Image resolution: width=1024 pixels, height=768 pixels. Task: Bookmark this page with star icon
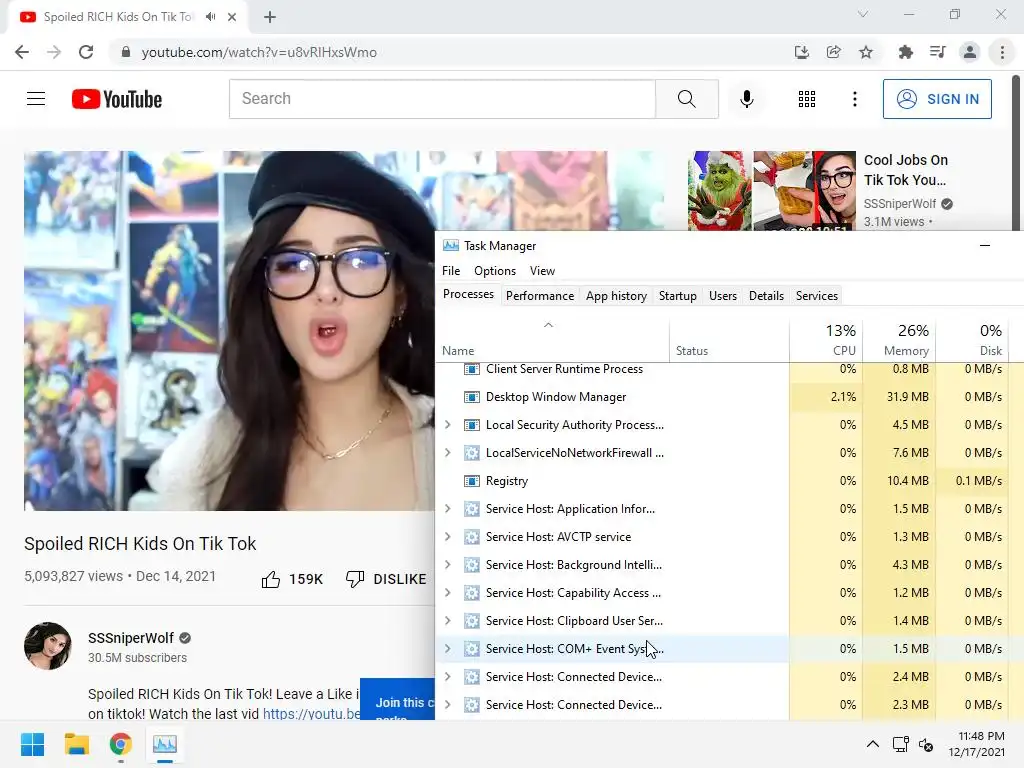tap(865, 52)
